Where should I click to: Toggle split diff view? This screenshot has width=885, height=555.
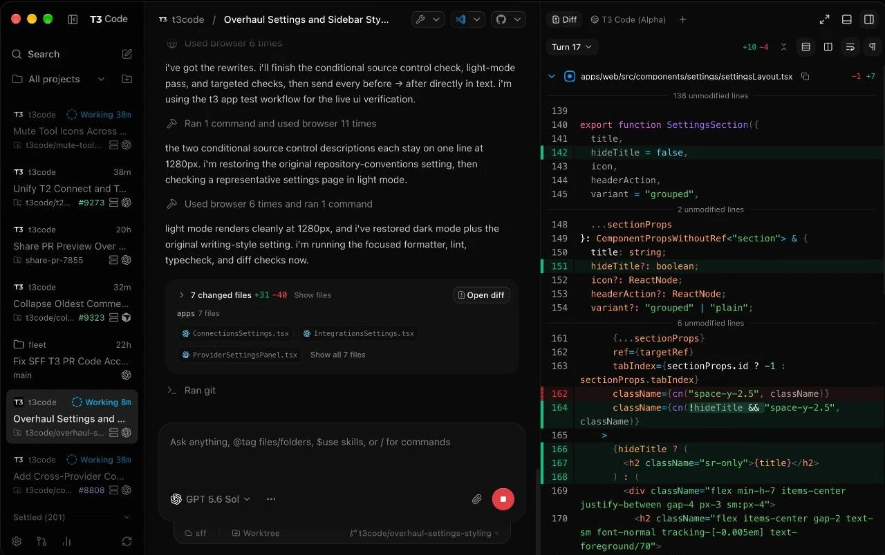(x=828, y=47)
